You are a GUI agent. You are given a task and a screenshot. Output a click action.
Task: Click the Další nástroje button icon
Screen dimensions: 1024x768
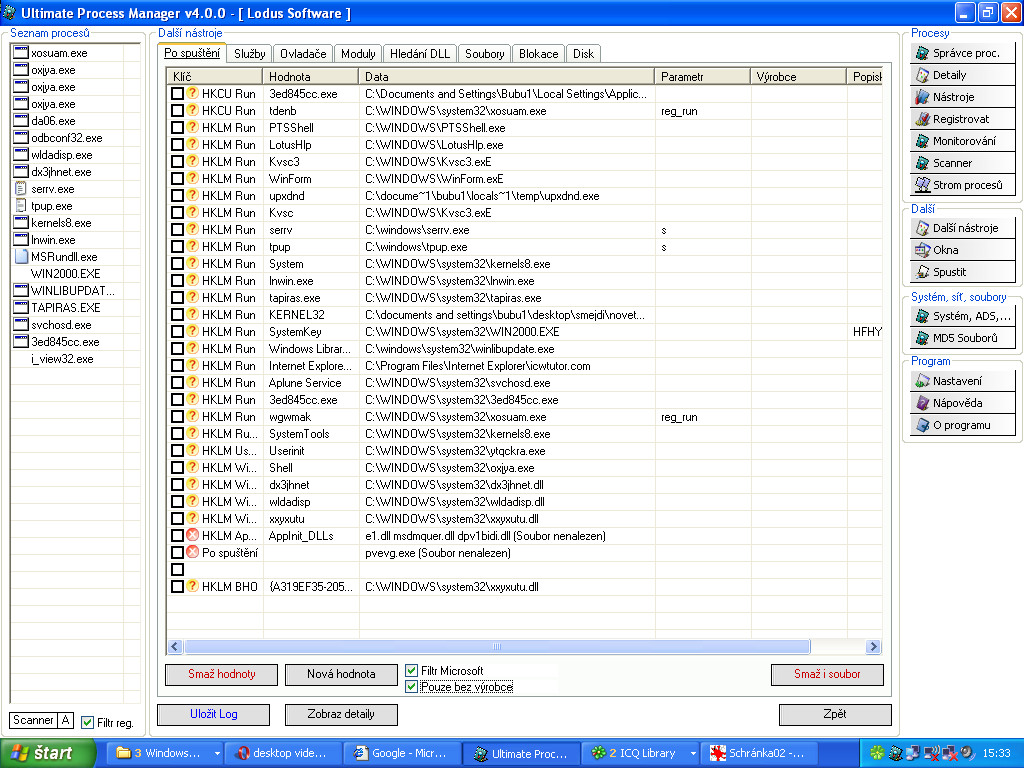[921, 228]
